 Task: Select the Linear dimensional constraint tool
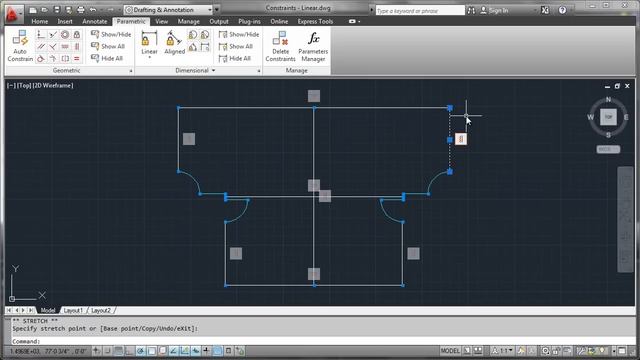click(x=149, y=42)
